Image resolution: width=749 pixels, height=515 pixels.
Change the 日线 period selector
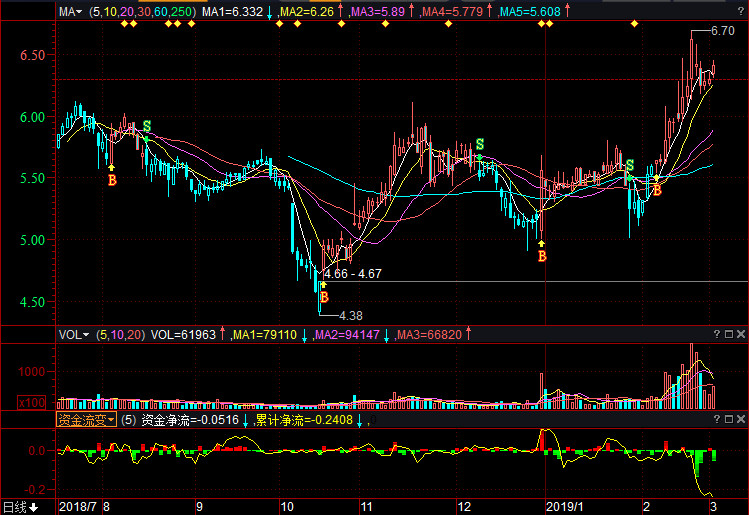(20, 507)
